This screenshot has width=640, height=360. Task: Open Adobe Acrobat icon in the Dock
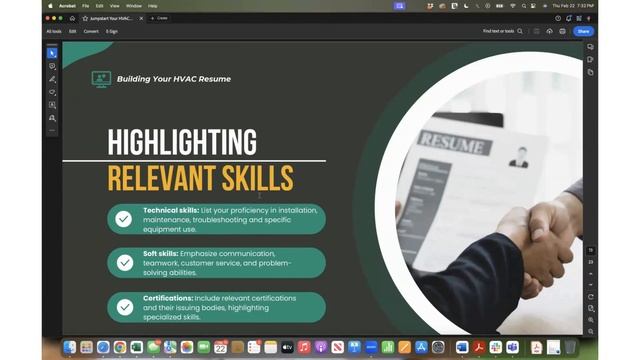pos(479,347)
